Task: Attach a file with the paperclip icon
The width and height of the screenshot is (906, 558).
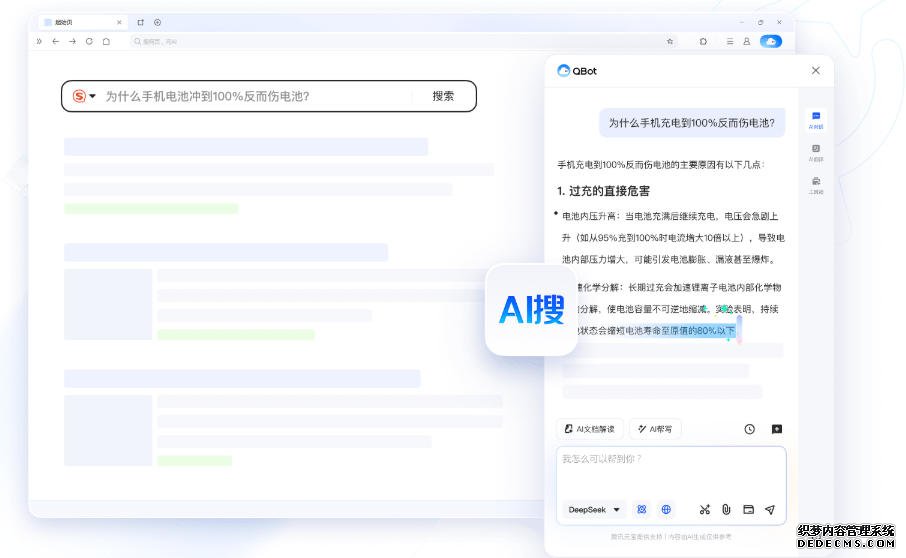Action: pyautogui.click(x=726, y=509)
